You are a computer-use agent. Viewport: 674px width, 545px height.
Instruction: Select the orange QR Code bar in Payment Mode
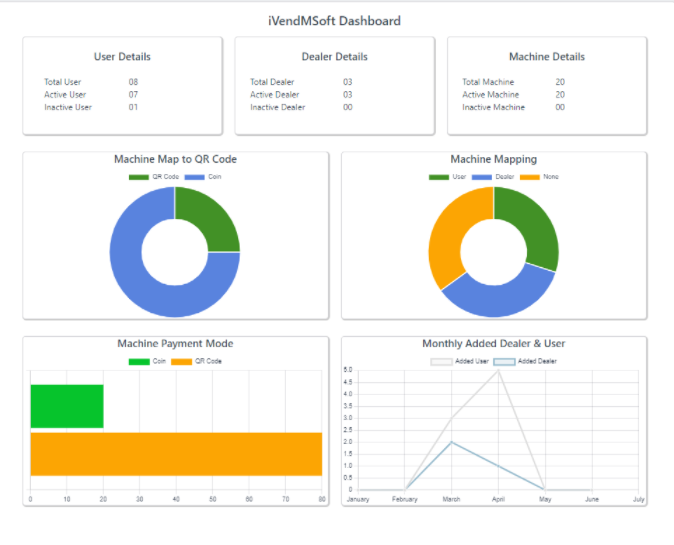pyautogui.click(x=176, y=454)
